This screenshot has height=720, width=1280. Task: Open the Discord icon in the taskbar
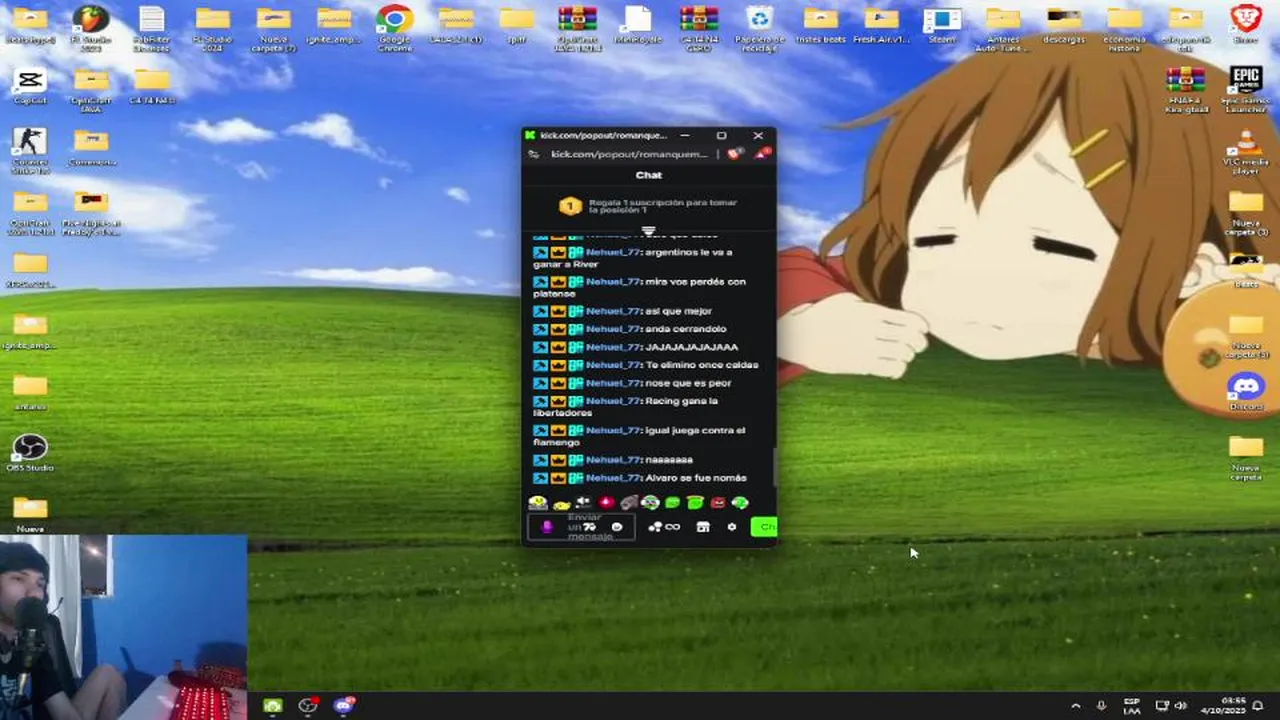(344, 706)
